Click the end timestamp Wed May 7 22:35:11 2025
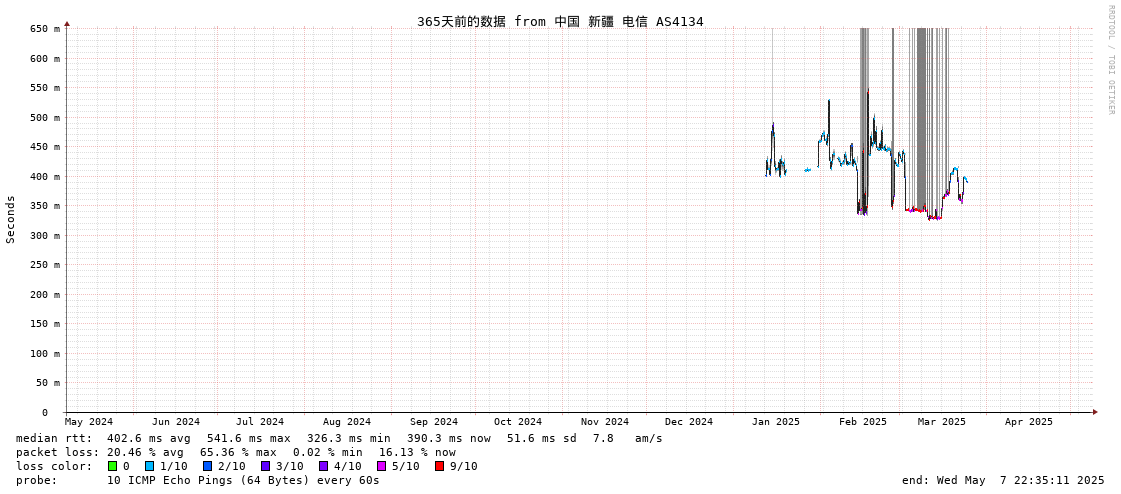1121x494 pixels. click(x=1003, y=480)
